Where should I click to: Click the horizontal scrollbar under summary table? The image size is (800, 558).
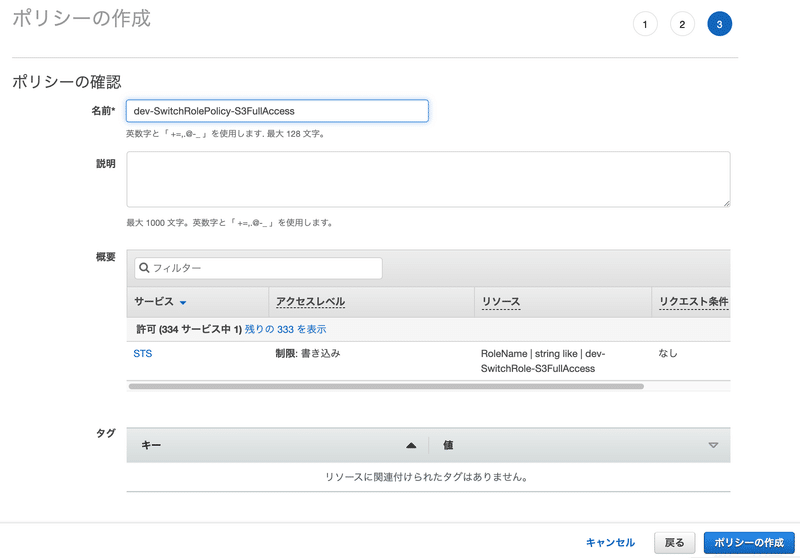pyautogui.click(x=386, y=387)
